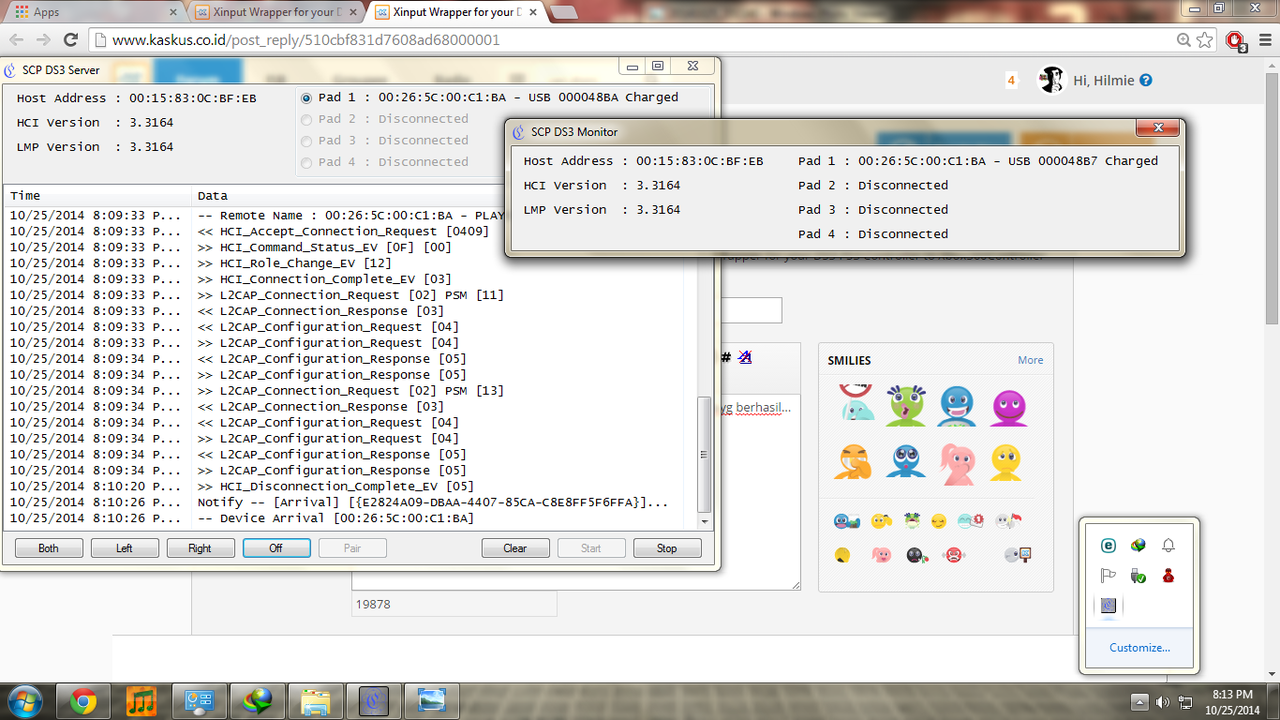1280x720 pixels.
Task: Switch to the second Xinput Wrapper browser tab
Action: pyautogui.click(x=278, y=12)
